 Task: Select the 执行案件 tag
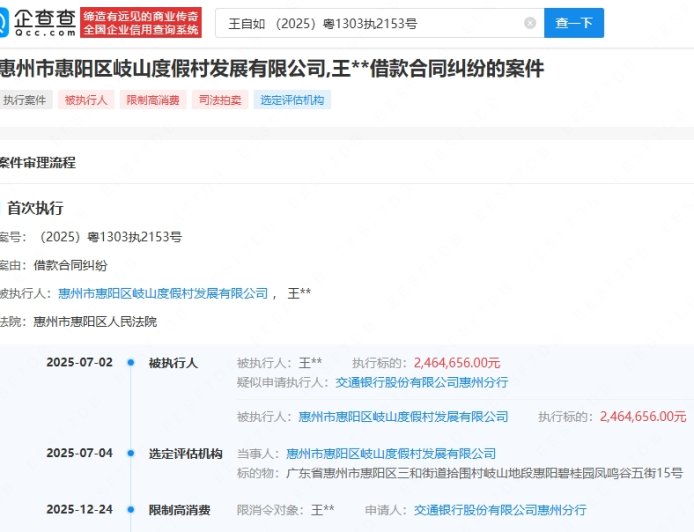25,100
